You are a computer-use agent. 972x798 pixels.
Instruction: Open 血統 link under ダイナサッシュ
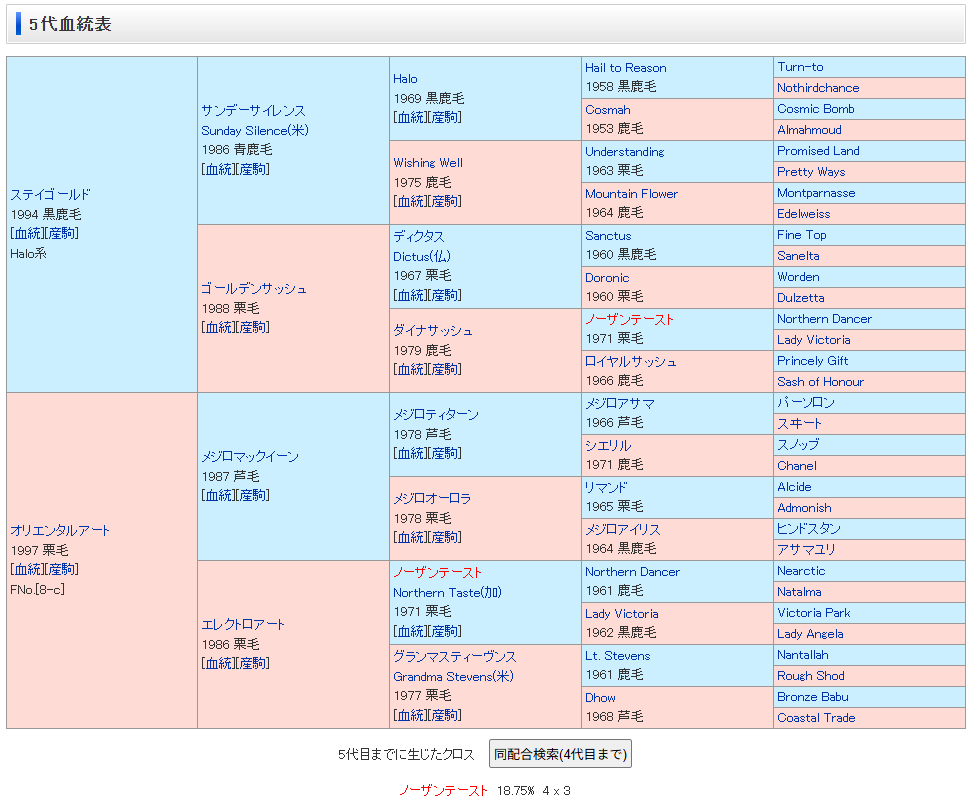[x=410, y=369]
